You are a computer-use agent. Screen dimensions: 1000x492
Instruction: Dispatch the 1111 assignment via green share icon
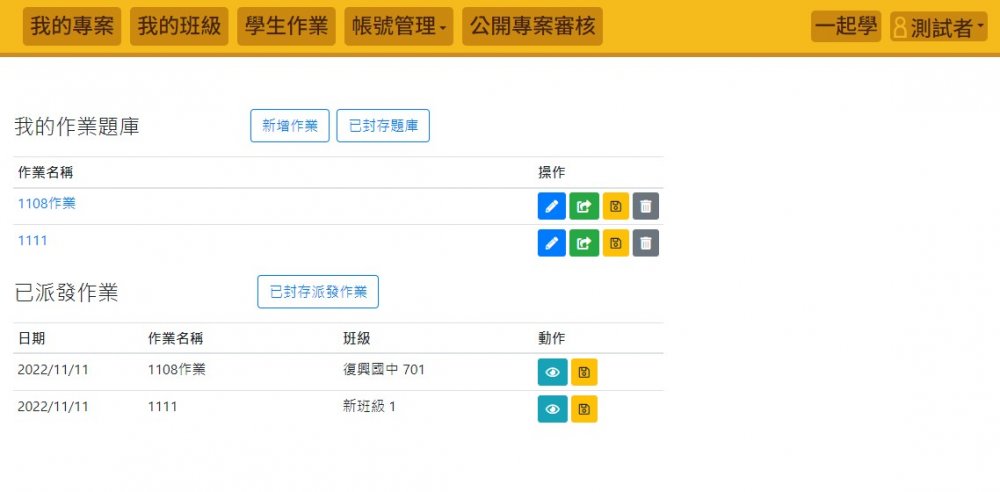[583, 243]
